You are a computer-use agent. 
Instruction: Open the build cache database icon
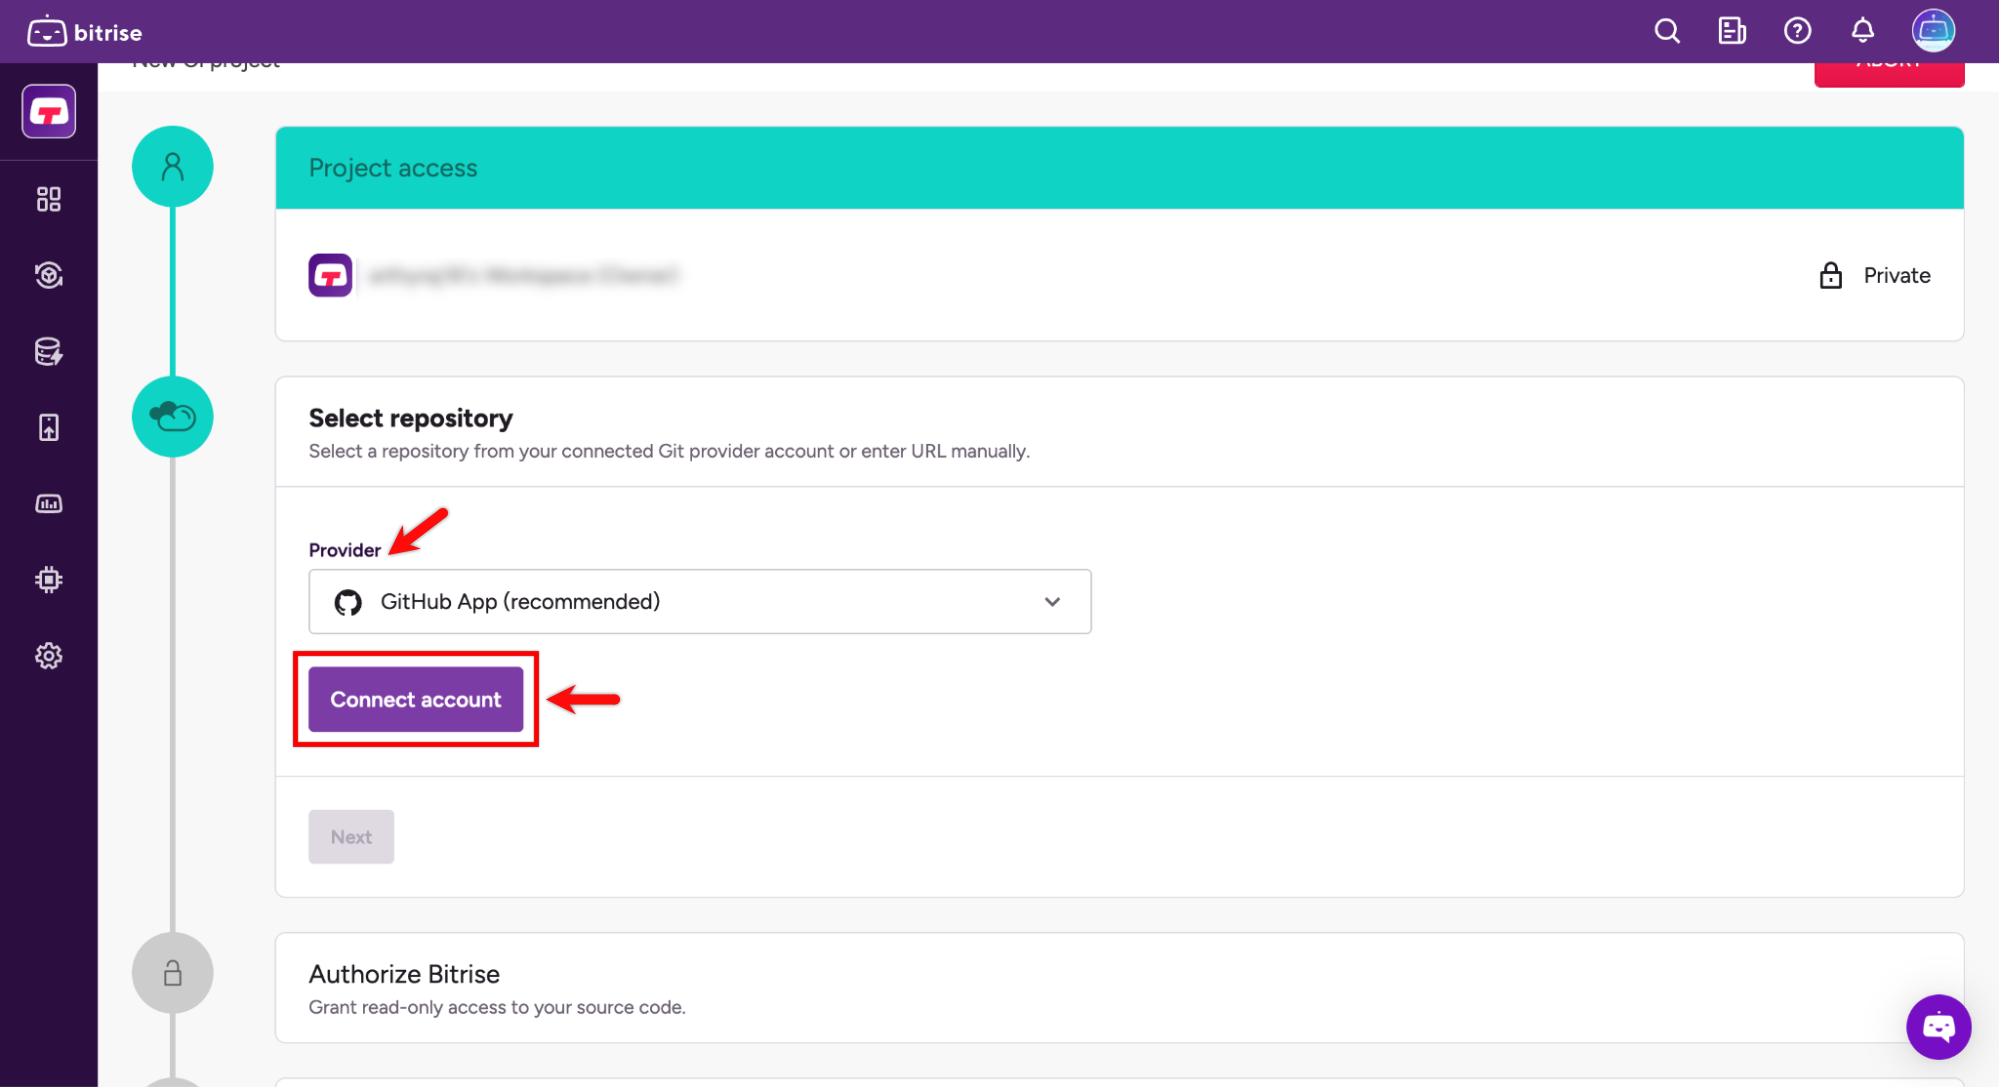point(49,351)
